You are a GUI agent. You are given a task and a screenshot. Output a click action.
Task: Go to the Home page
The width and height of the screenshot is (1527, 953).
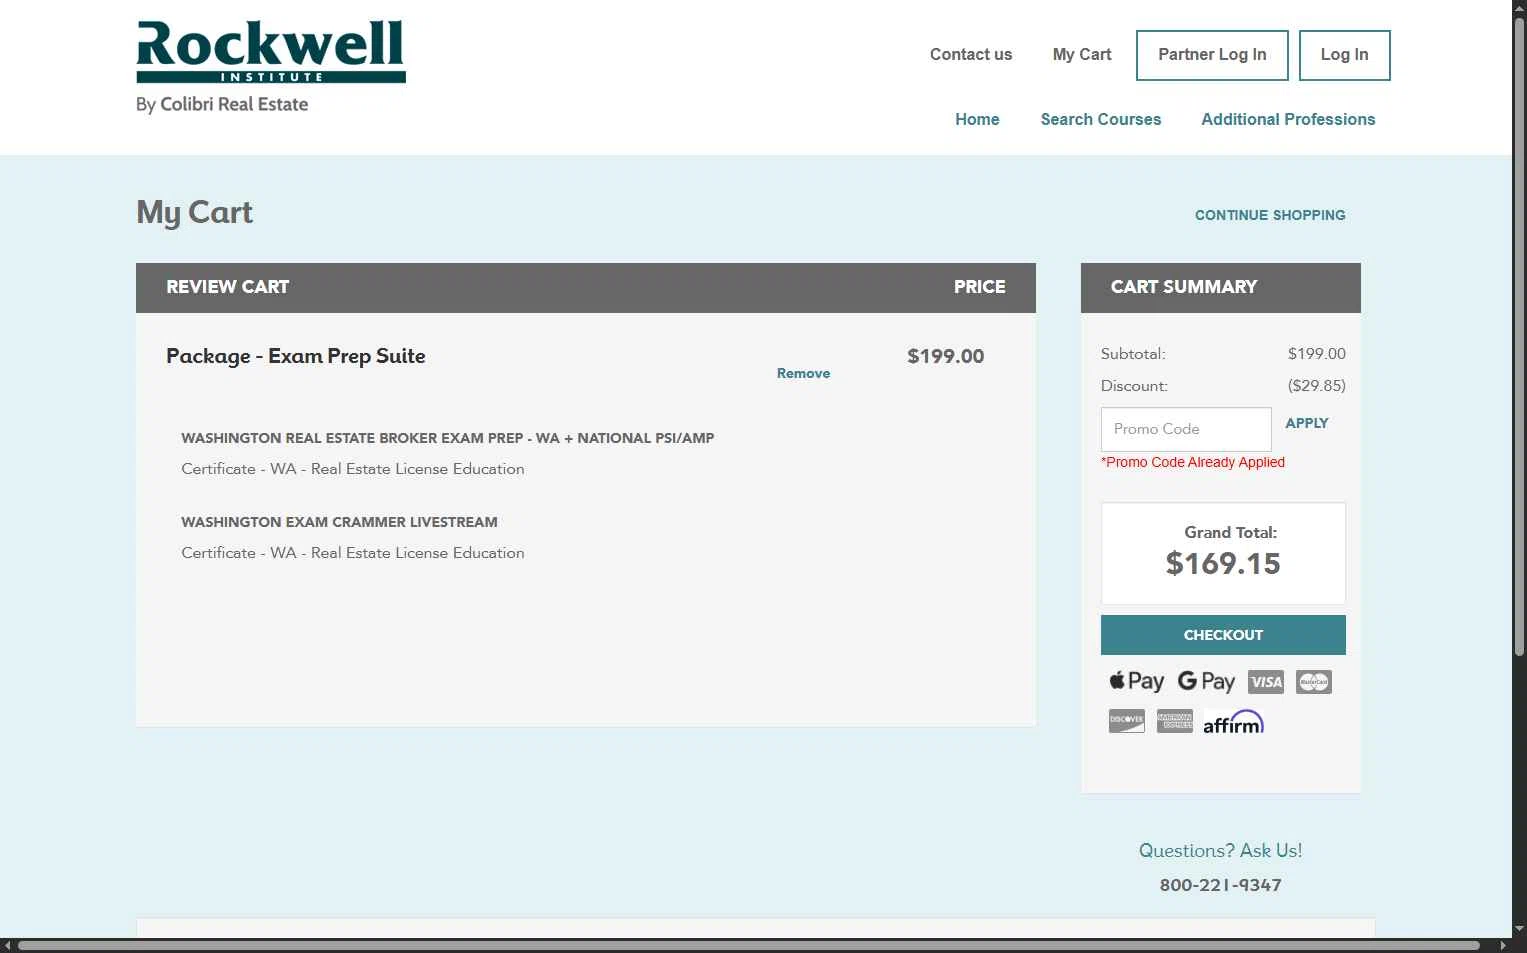point(977,119)
